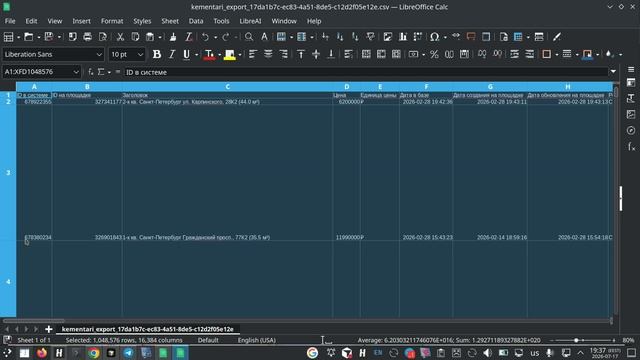Click column C header
This screenshot has height=360, width=640.
click(227, 87)
